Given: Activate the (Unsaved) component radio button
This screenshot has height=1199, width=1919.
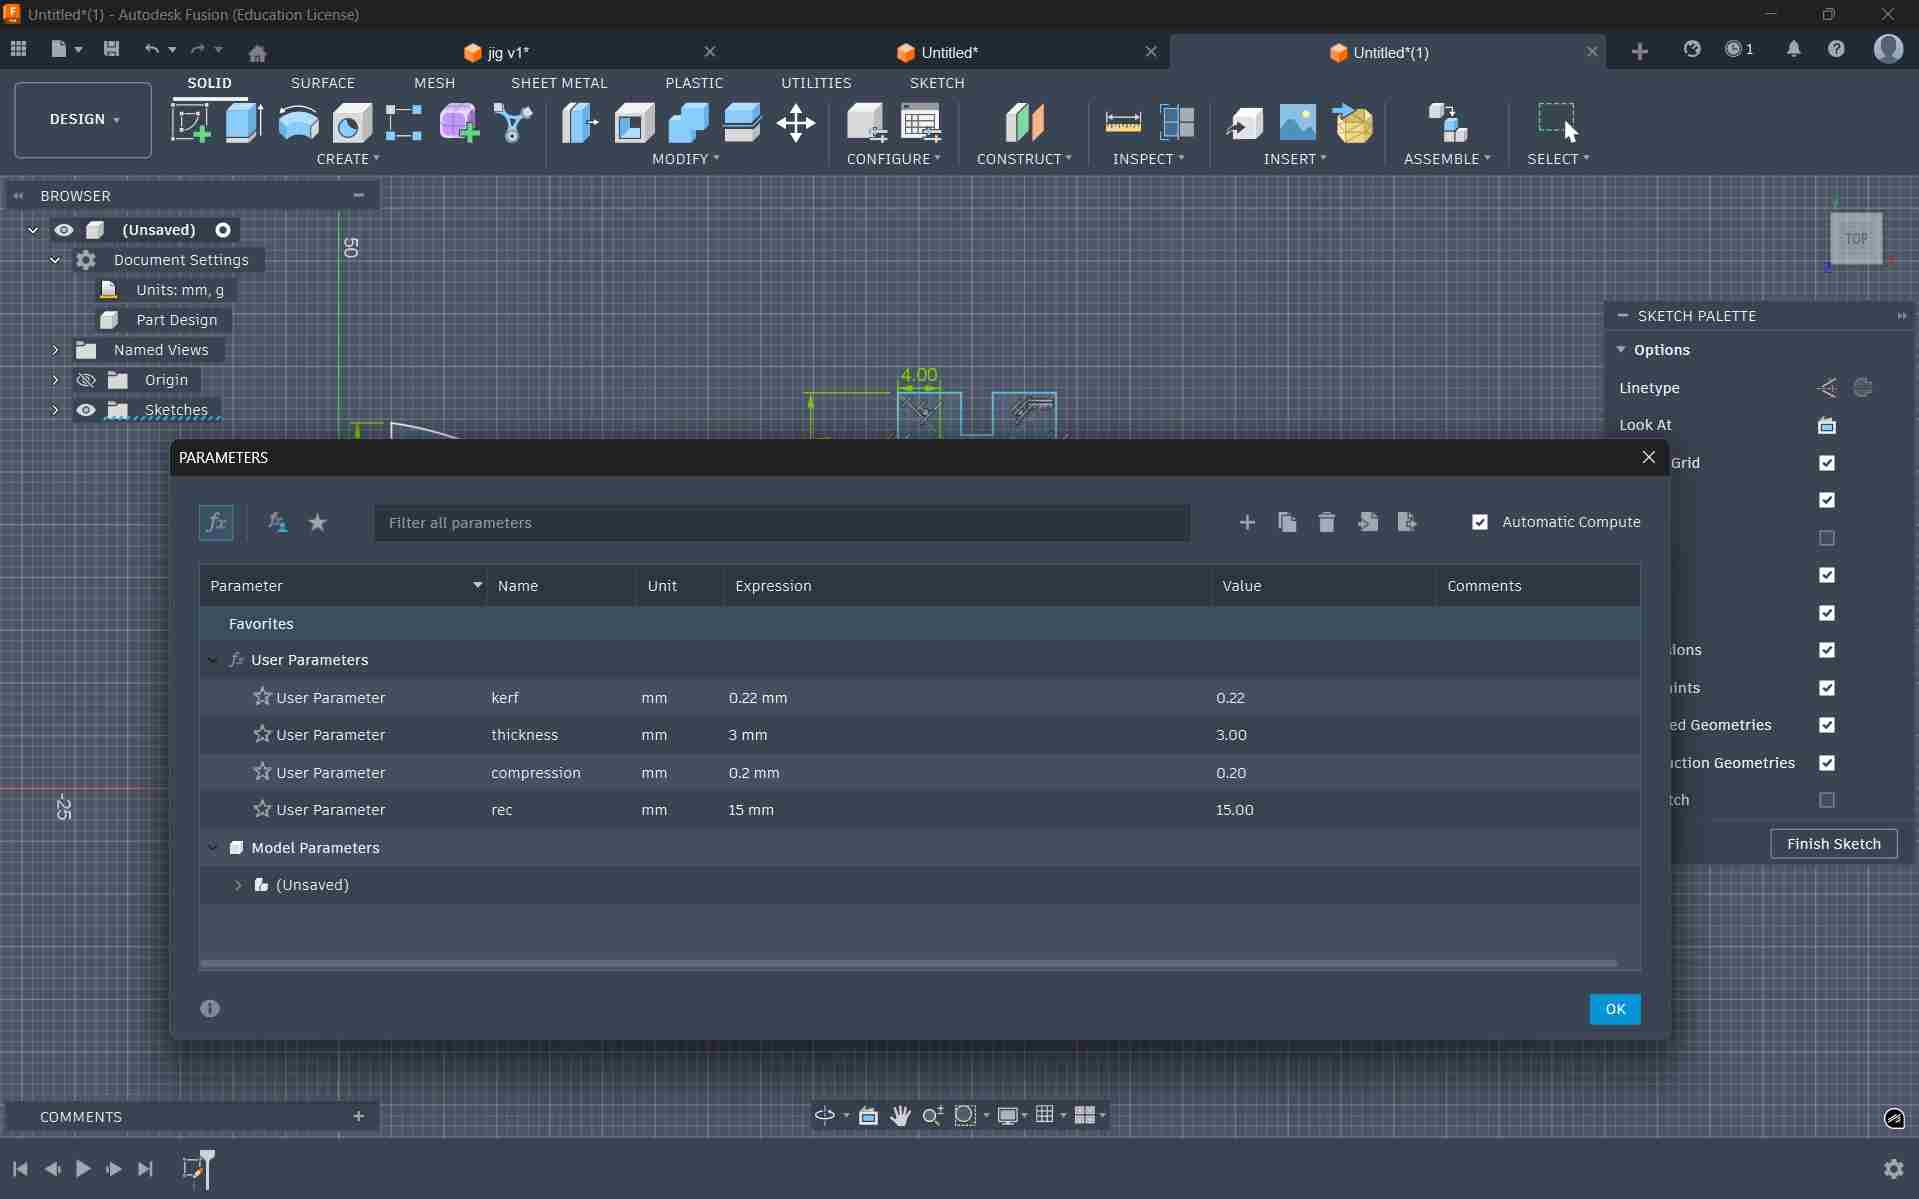Looking at the screenshot, I should pyautogui.click(x=223, y=230).
